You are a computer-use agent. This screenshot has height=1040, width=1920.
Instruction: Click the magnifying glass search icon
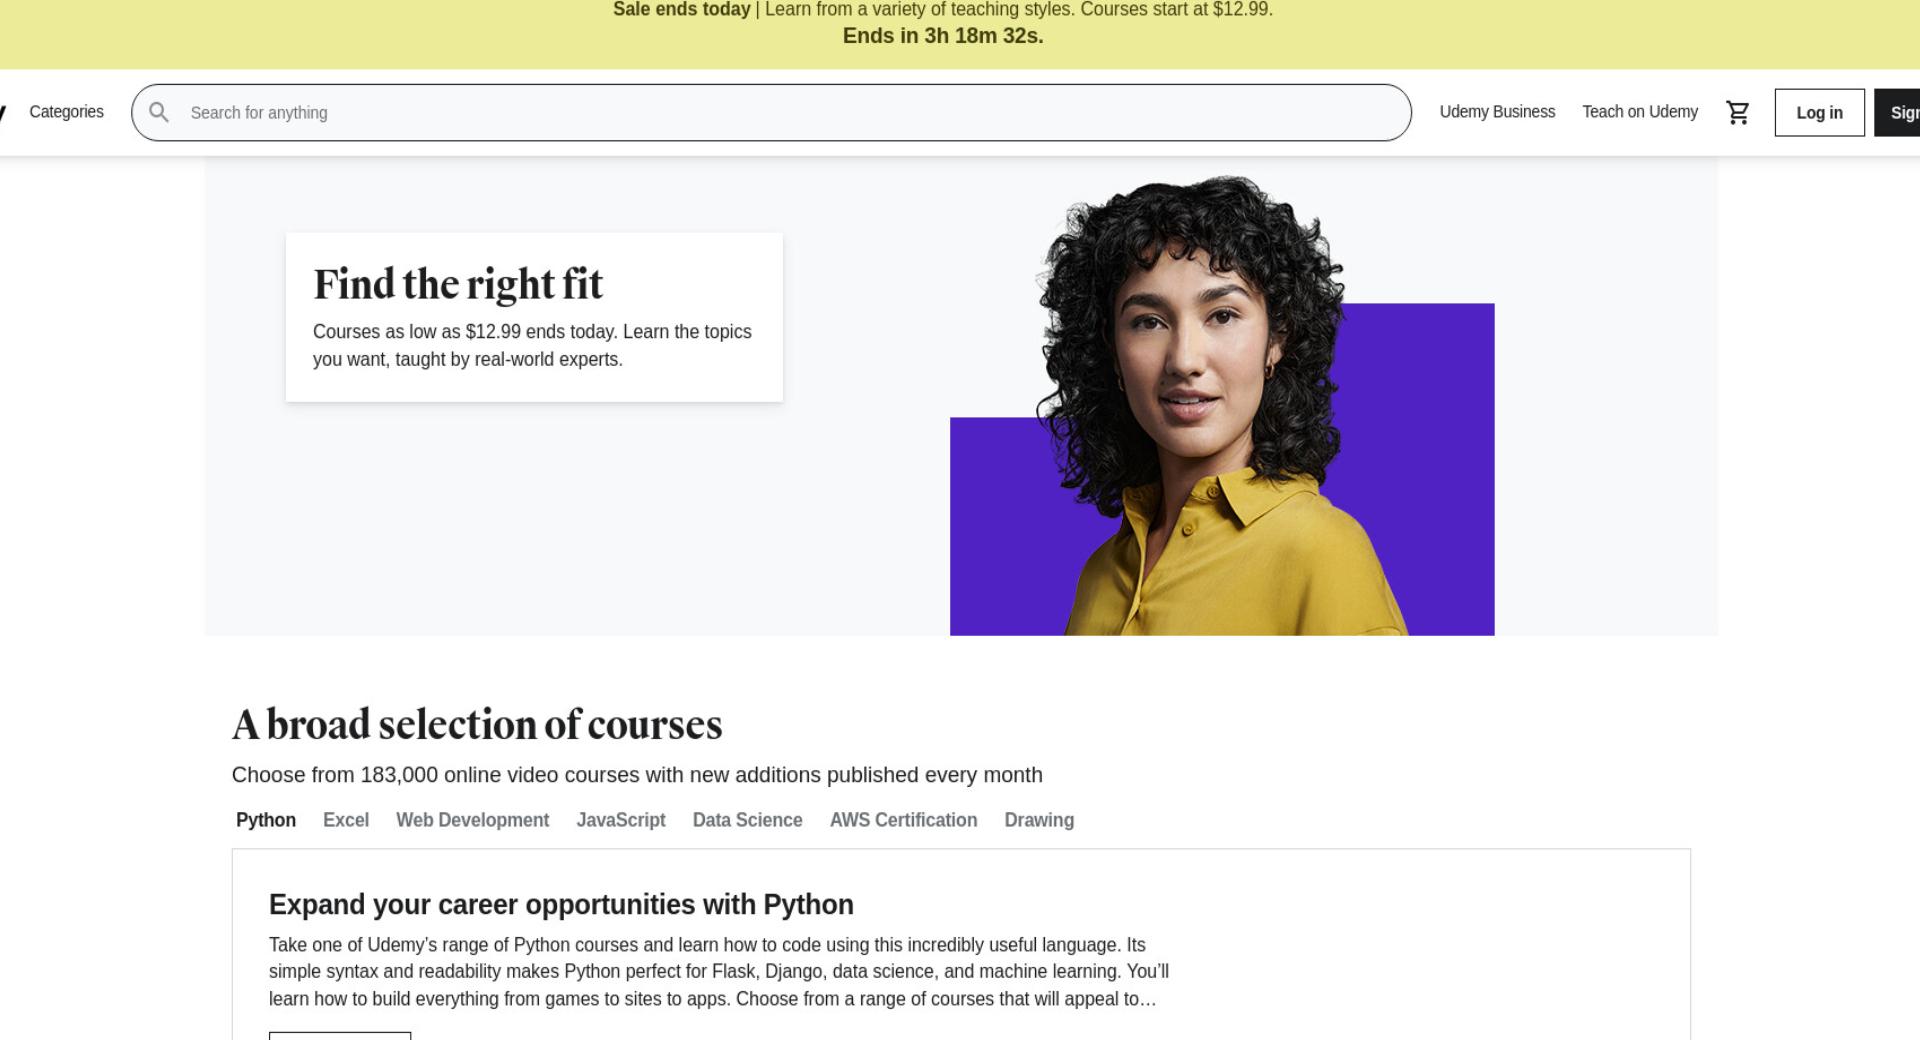(x=159, y=113)
